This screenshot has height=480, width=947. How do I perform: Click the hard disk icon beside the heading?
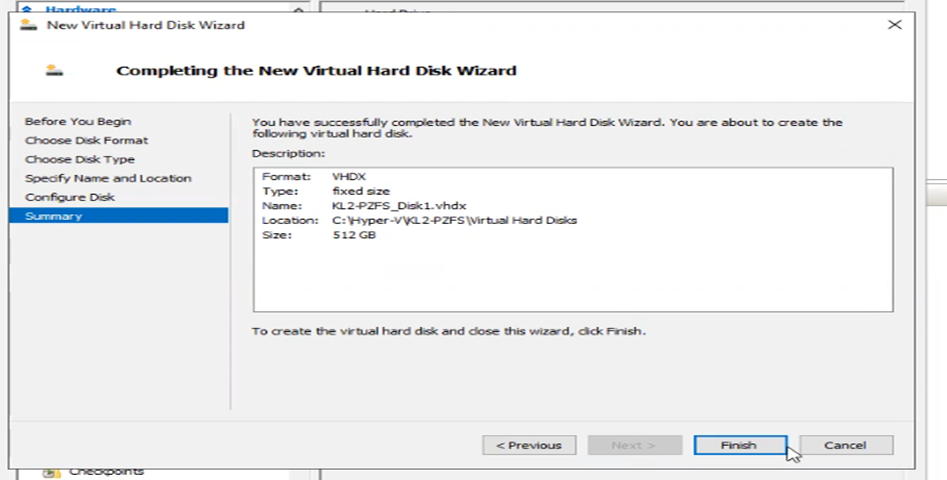point(54,70)
